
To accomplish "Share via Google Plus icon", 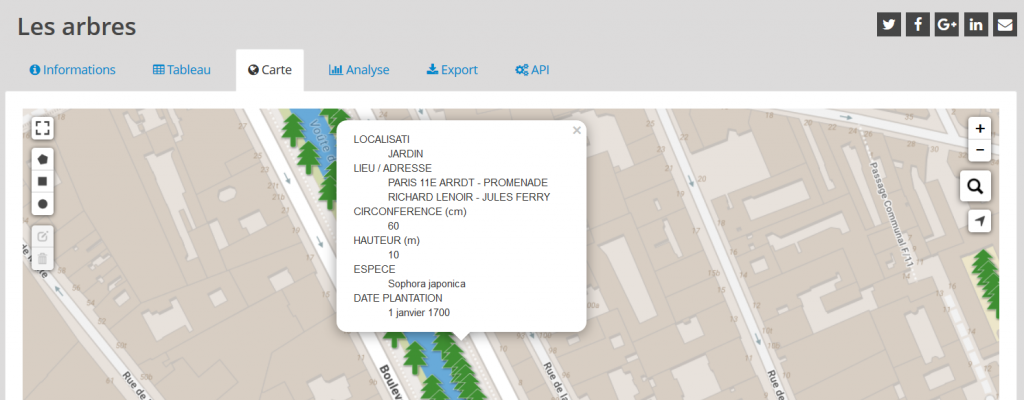I will click(x=946, y=26).
